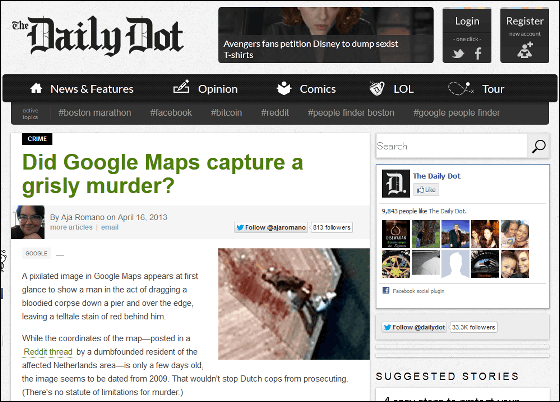Viewport: 560px width, 402px height.
Task: Open the Comics section
Action: click(318, 89)
